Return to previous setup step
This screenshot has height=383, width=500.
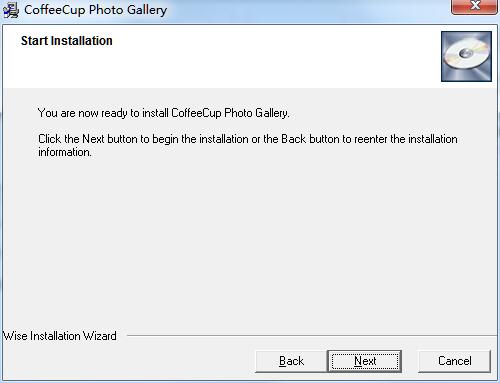pos(291,361)
